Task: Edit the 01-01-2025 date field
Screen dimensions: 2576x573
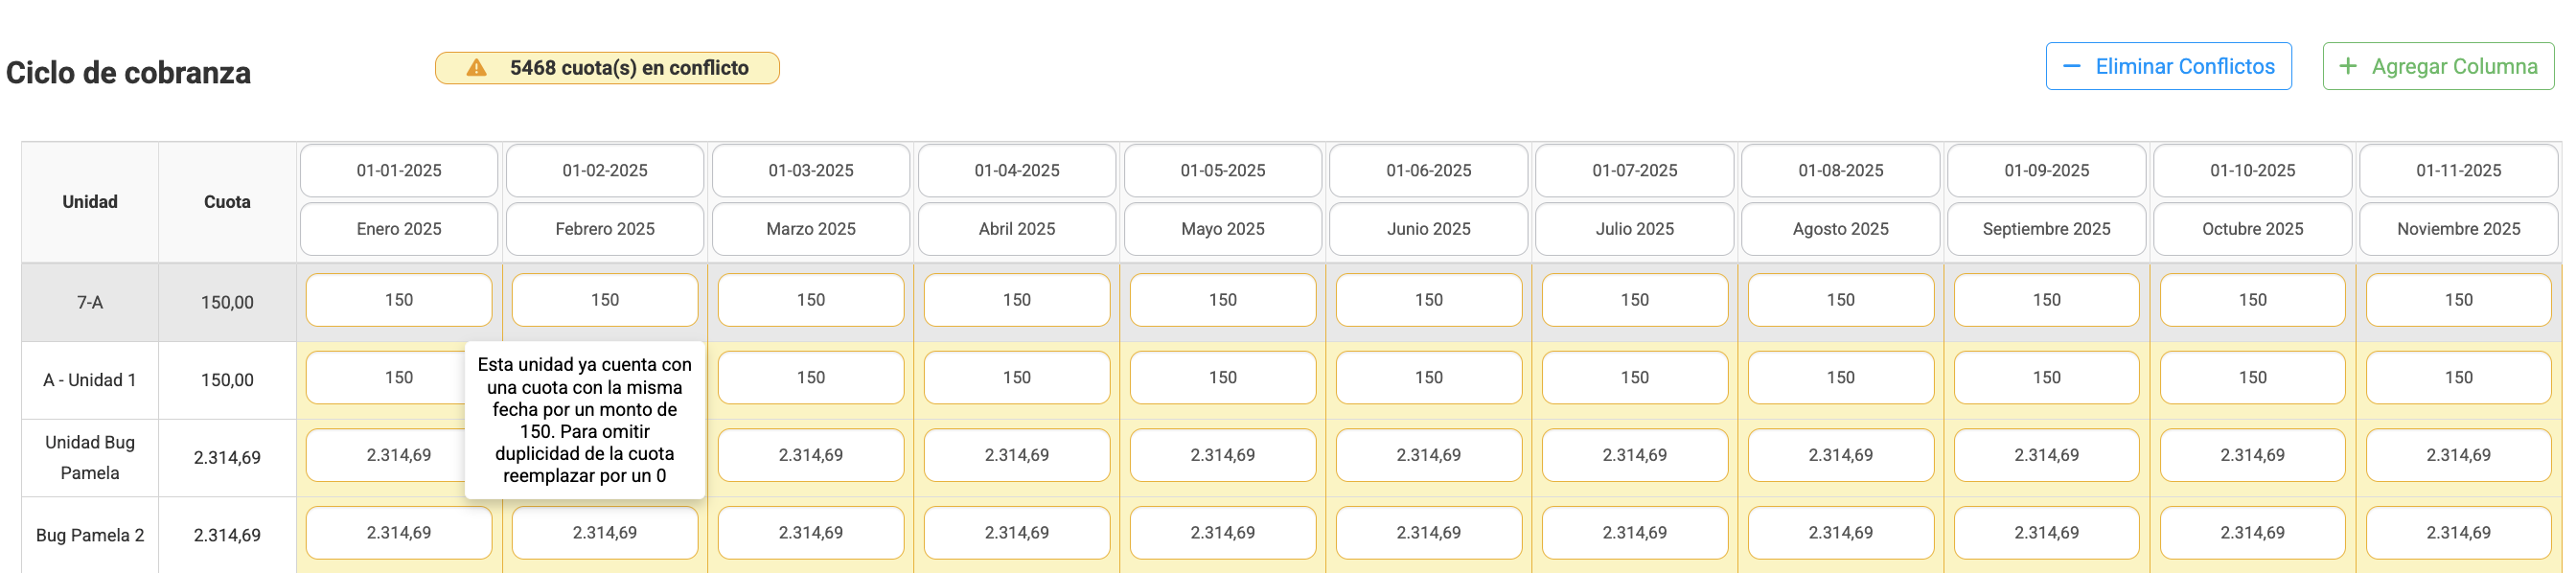Action: pyautogui.click(x=399, y=171)
